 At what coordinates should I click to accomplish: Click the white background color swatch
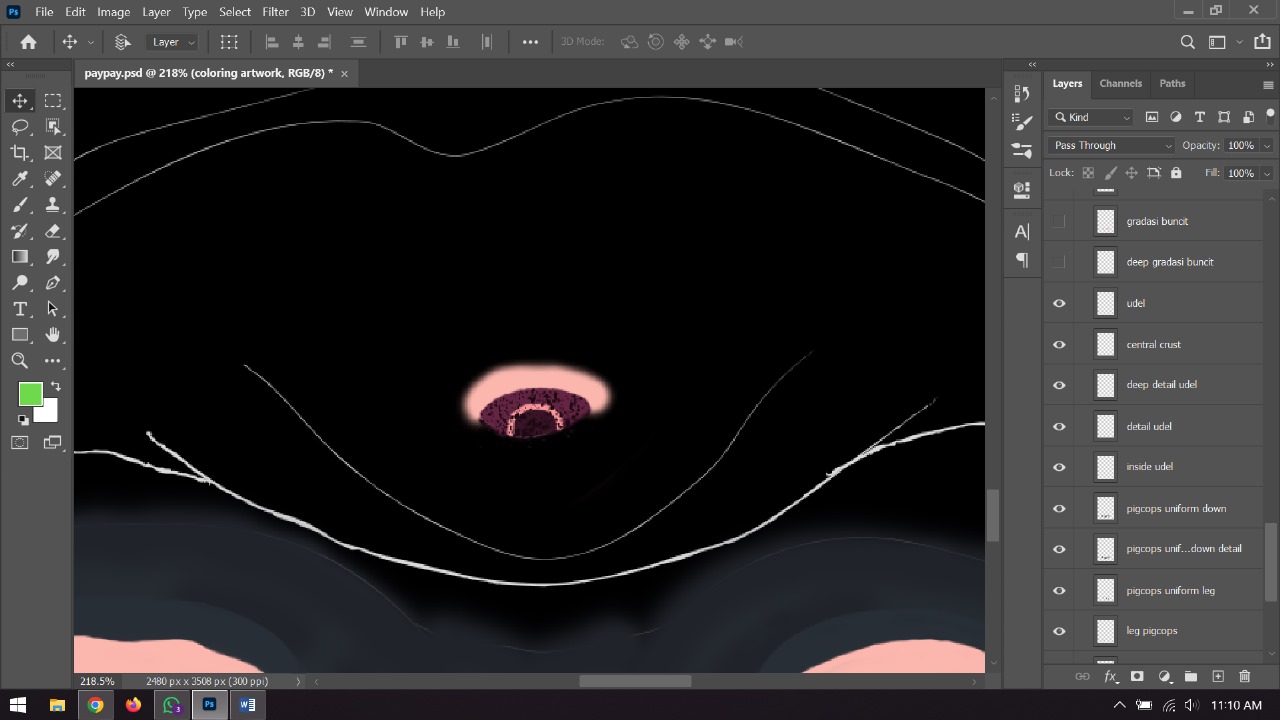click(x=48, y=412)
